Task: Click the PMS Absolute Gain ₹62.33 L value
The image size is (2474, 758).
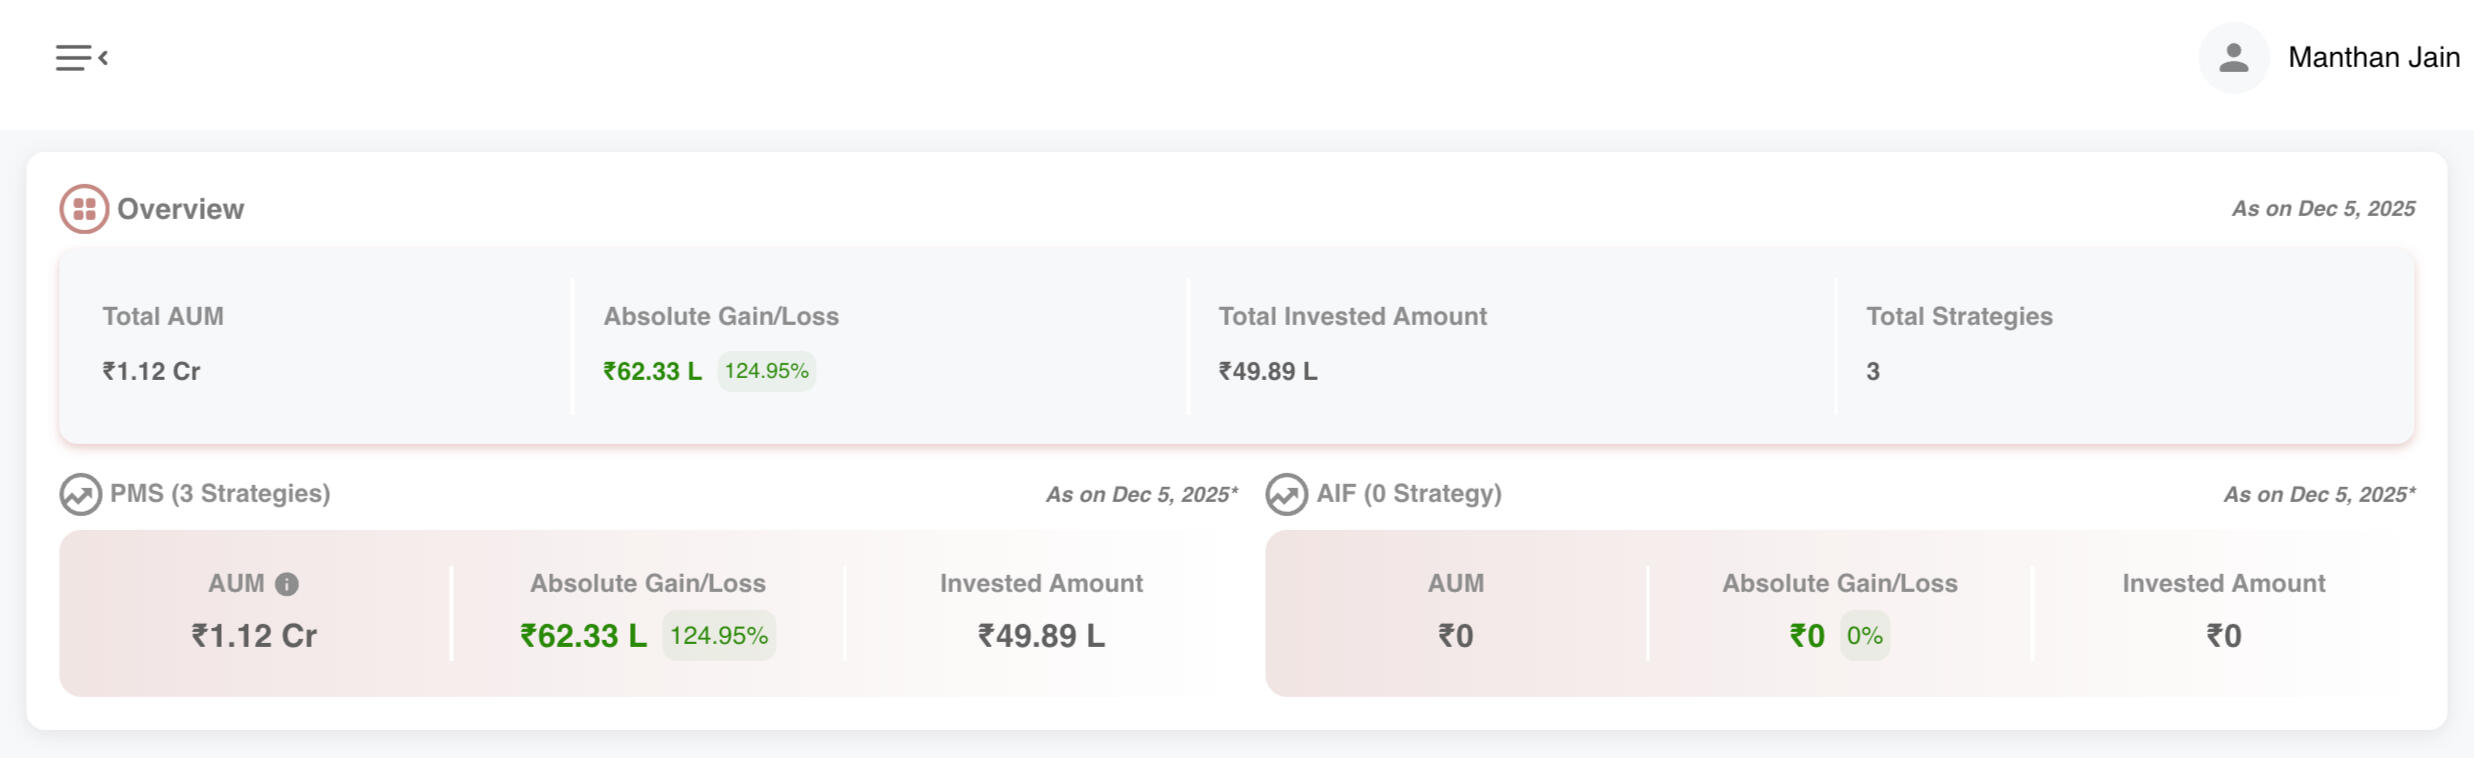Action: pyautogui.click(x=583, y=636)
